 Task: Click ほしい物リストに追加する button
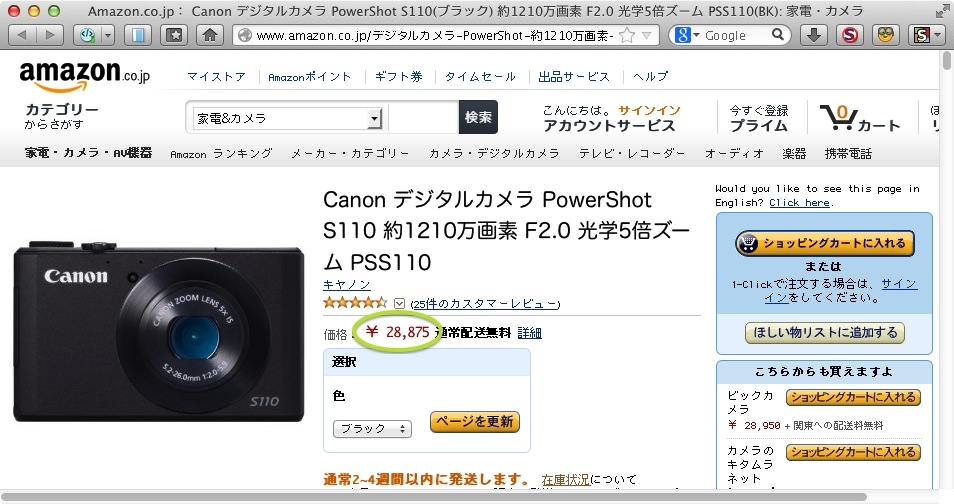(x=825, y=332)
